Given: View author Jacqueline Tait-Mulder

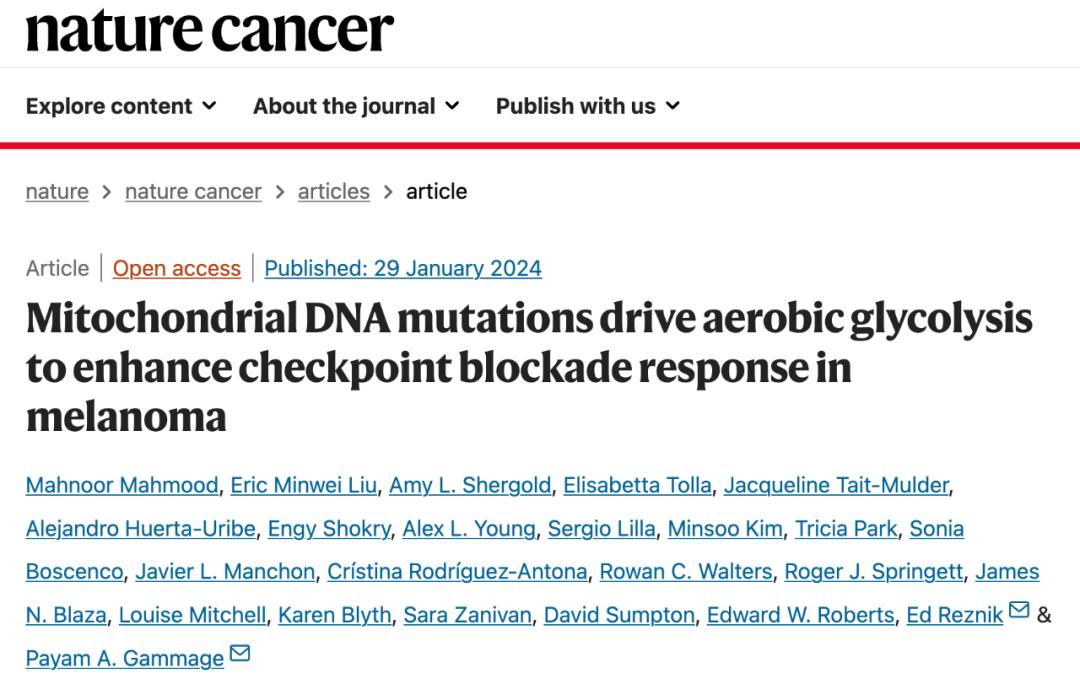Looking at the screenshot, I should pos(836,485).
